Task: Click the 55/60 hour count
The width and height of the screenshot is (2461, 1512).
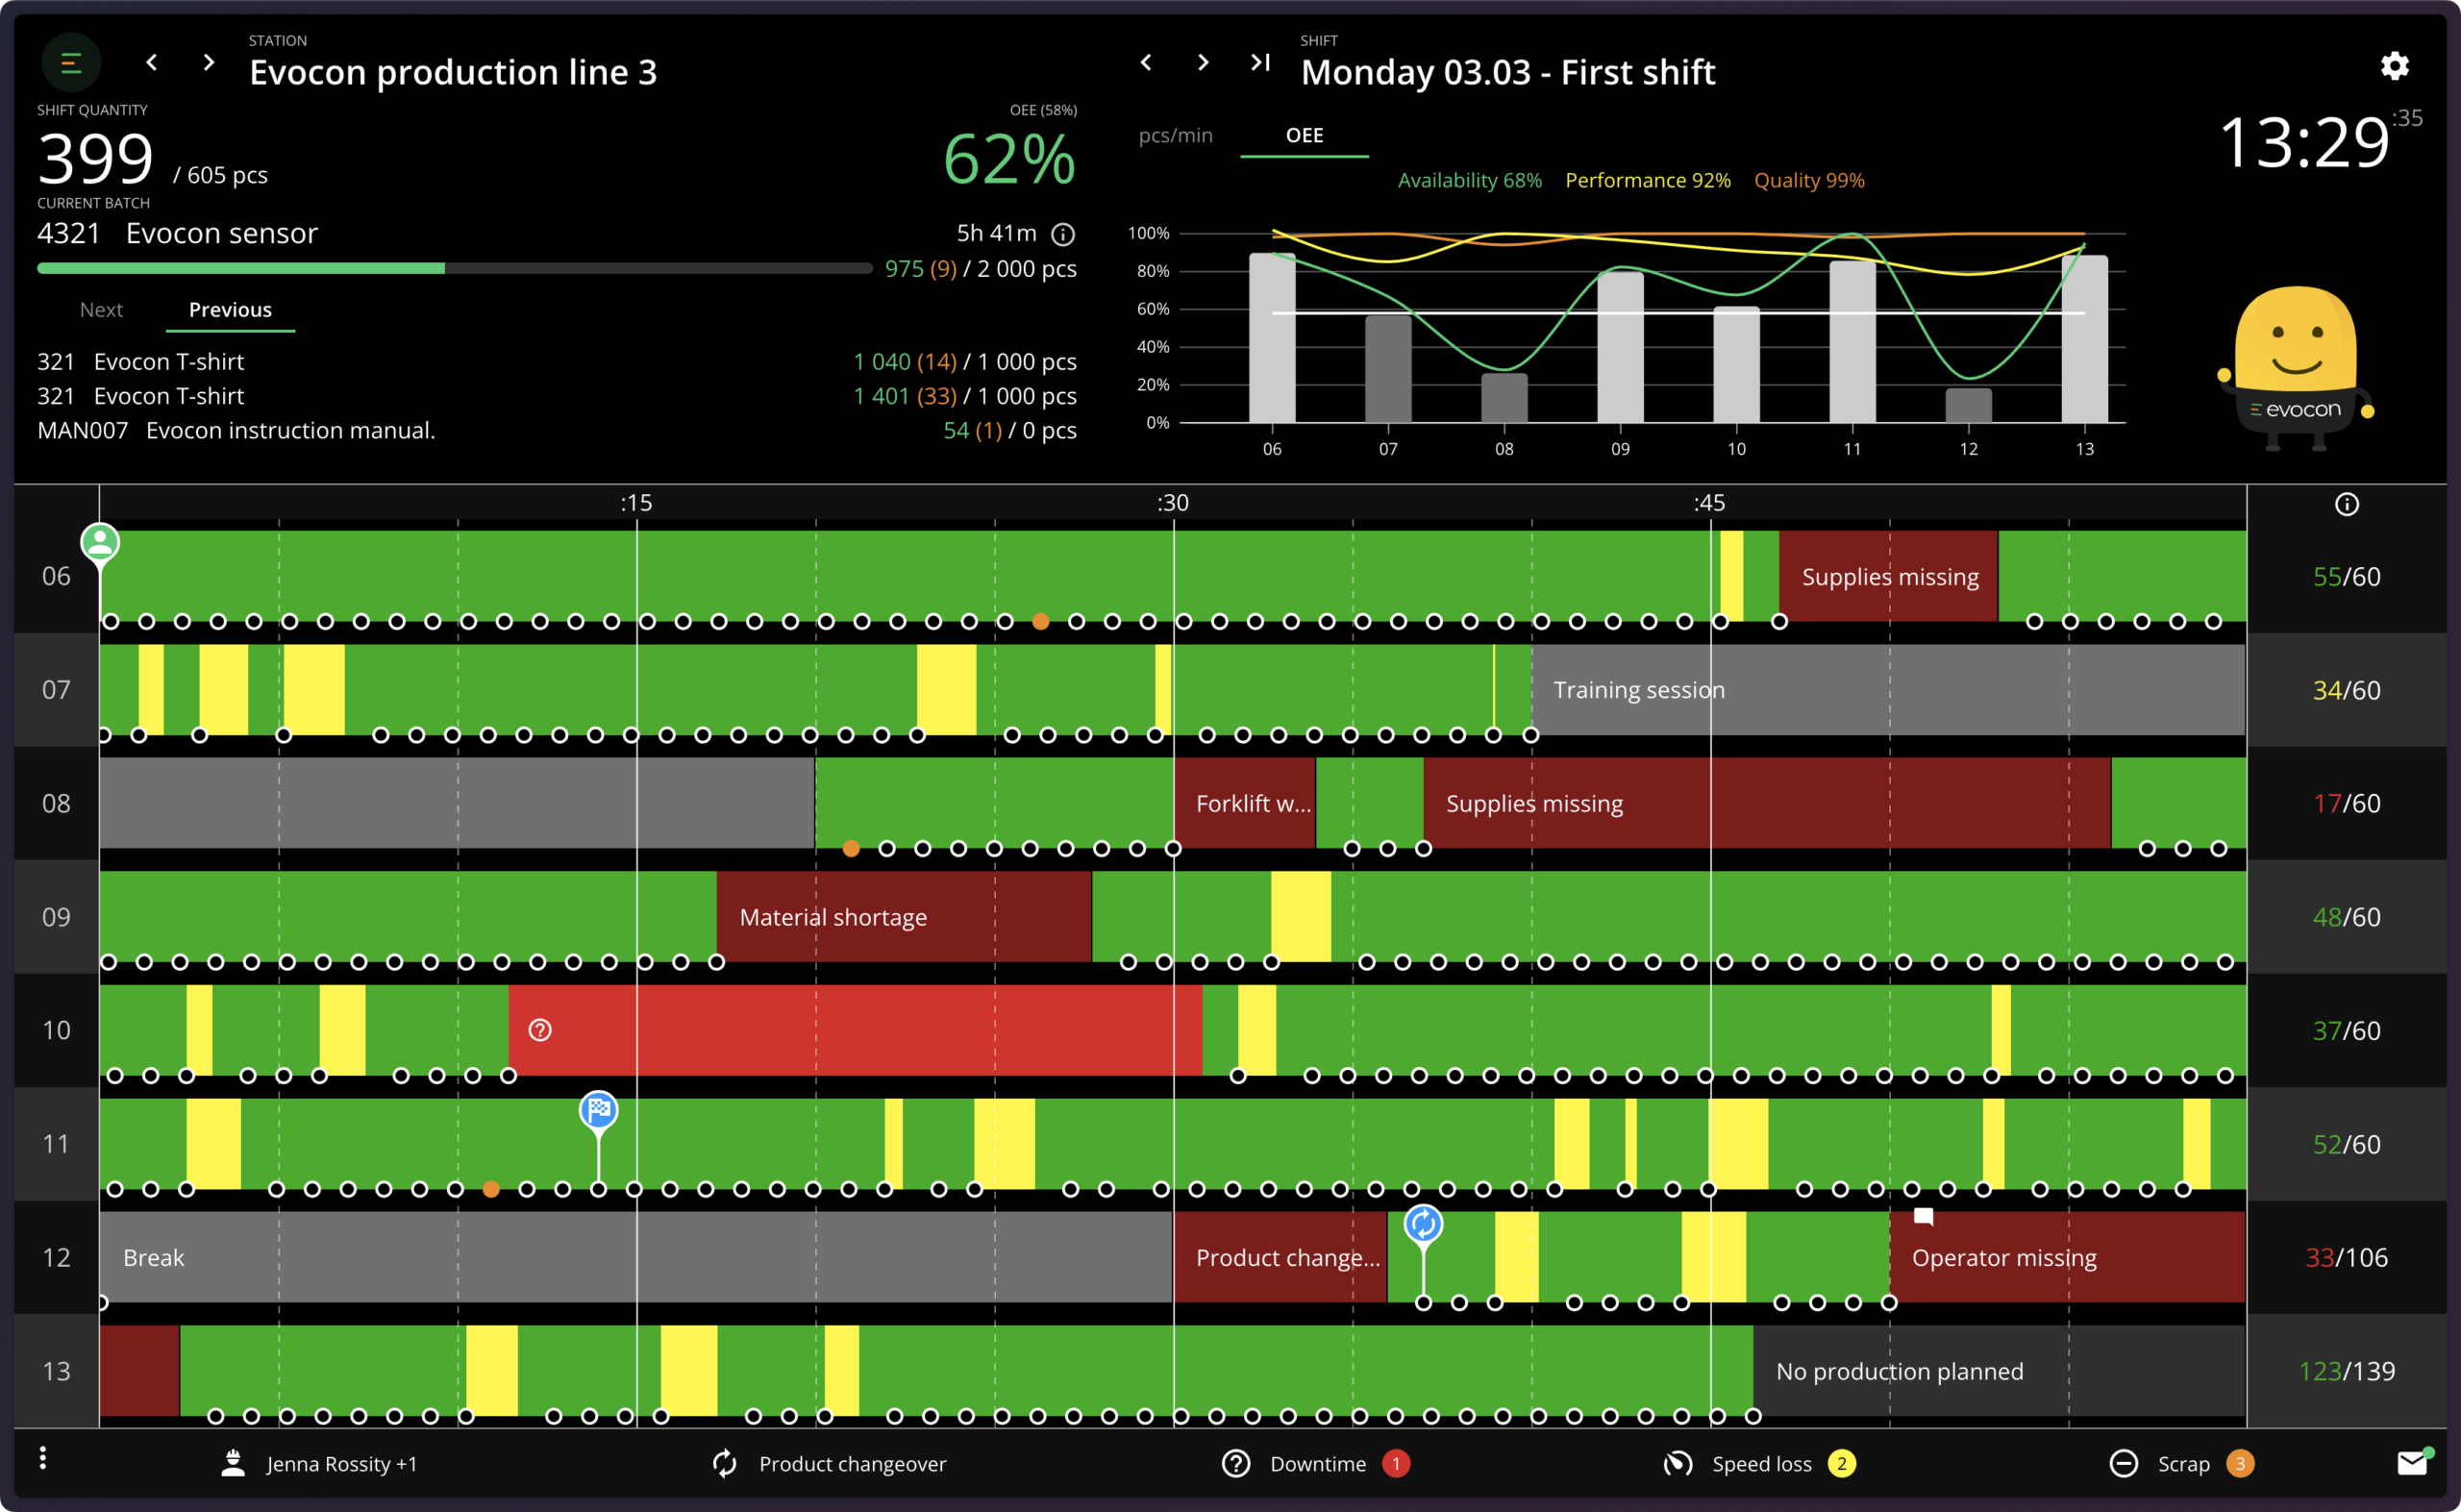Action: point(2346,576)
